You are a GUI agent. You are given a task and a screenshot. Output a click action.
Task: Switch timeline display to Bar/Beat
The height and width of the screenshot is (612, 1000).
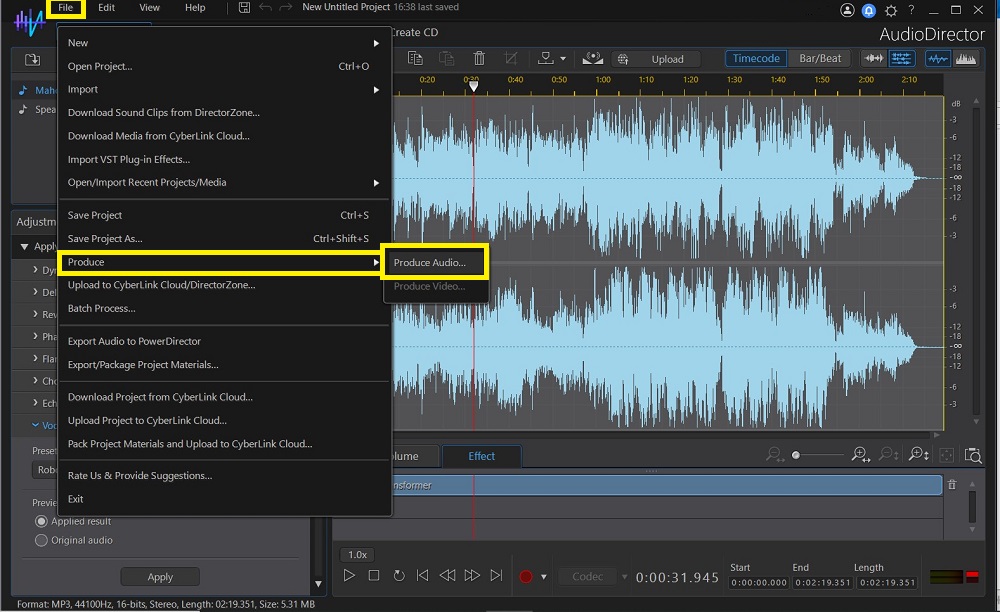pyautogui.click(x=819, y=58)
